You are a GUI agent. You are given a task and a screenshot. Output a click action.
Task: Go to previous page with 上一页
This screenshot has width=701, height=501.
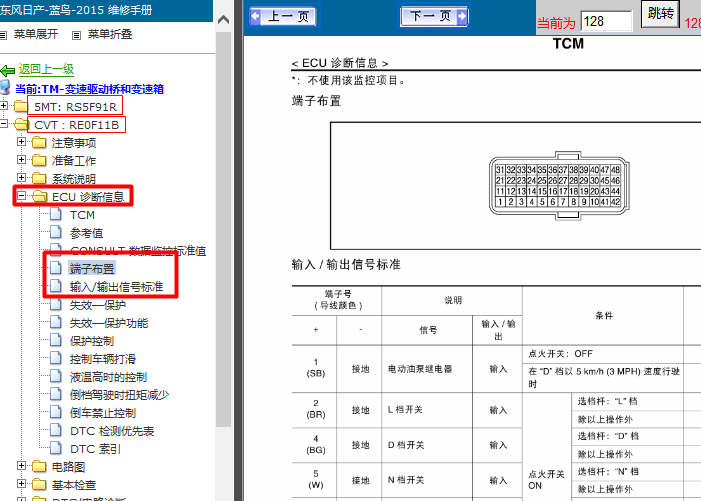pos(283,17)
